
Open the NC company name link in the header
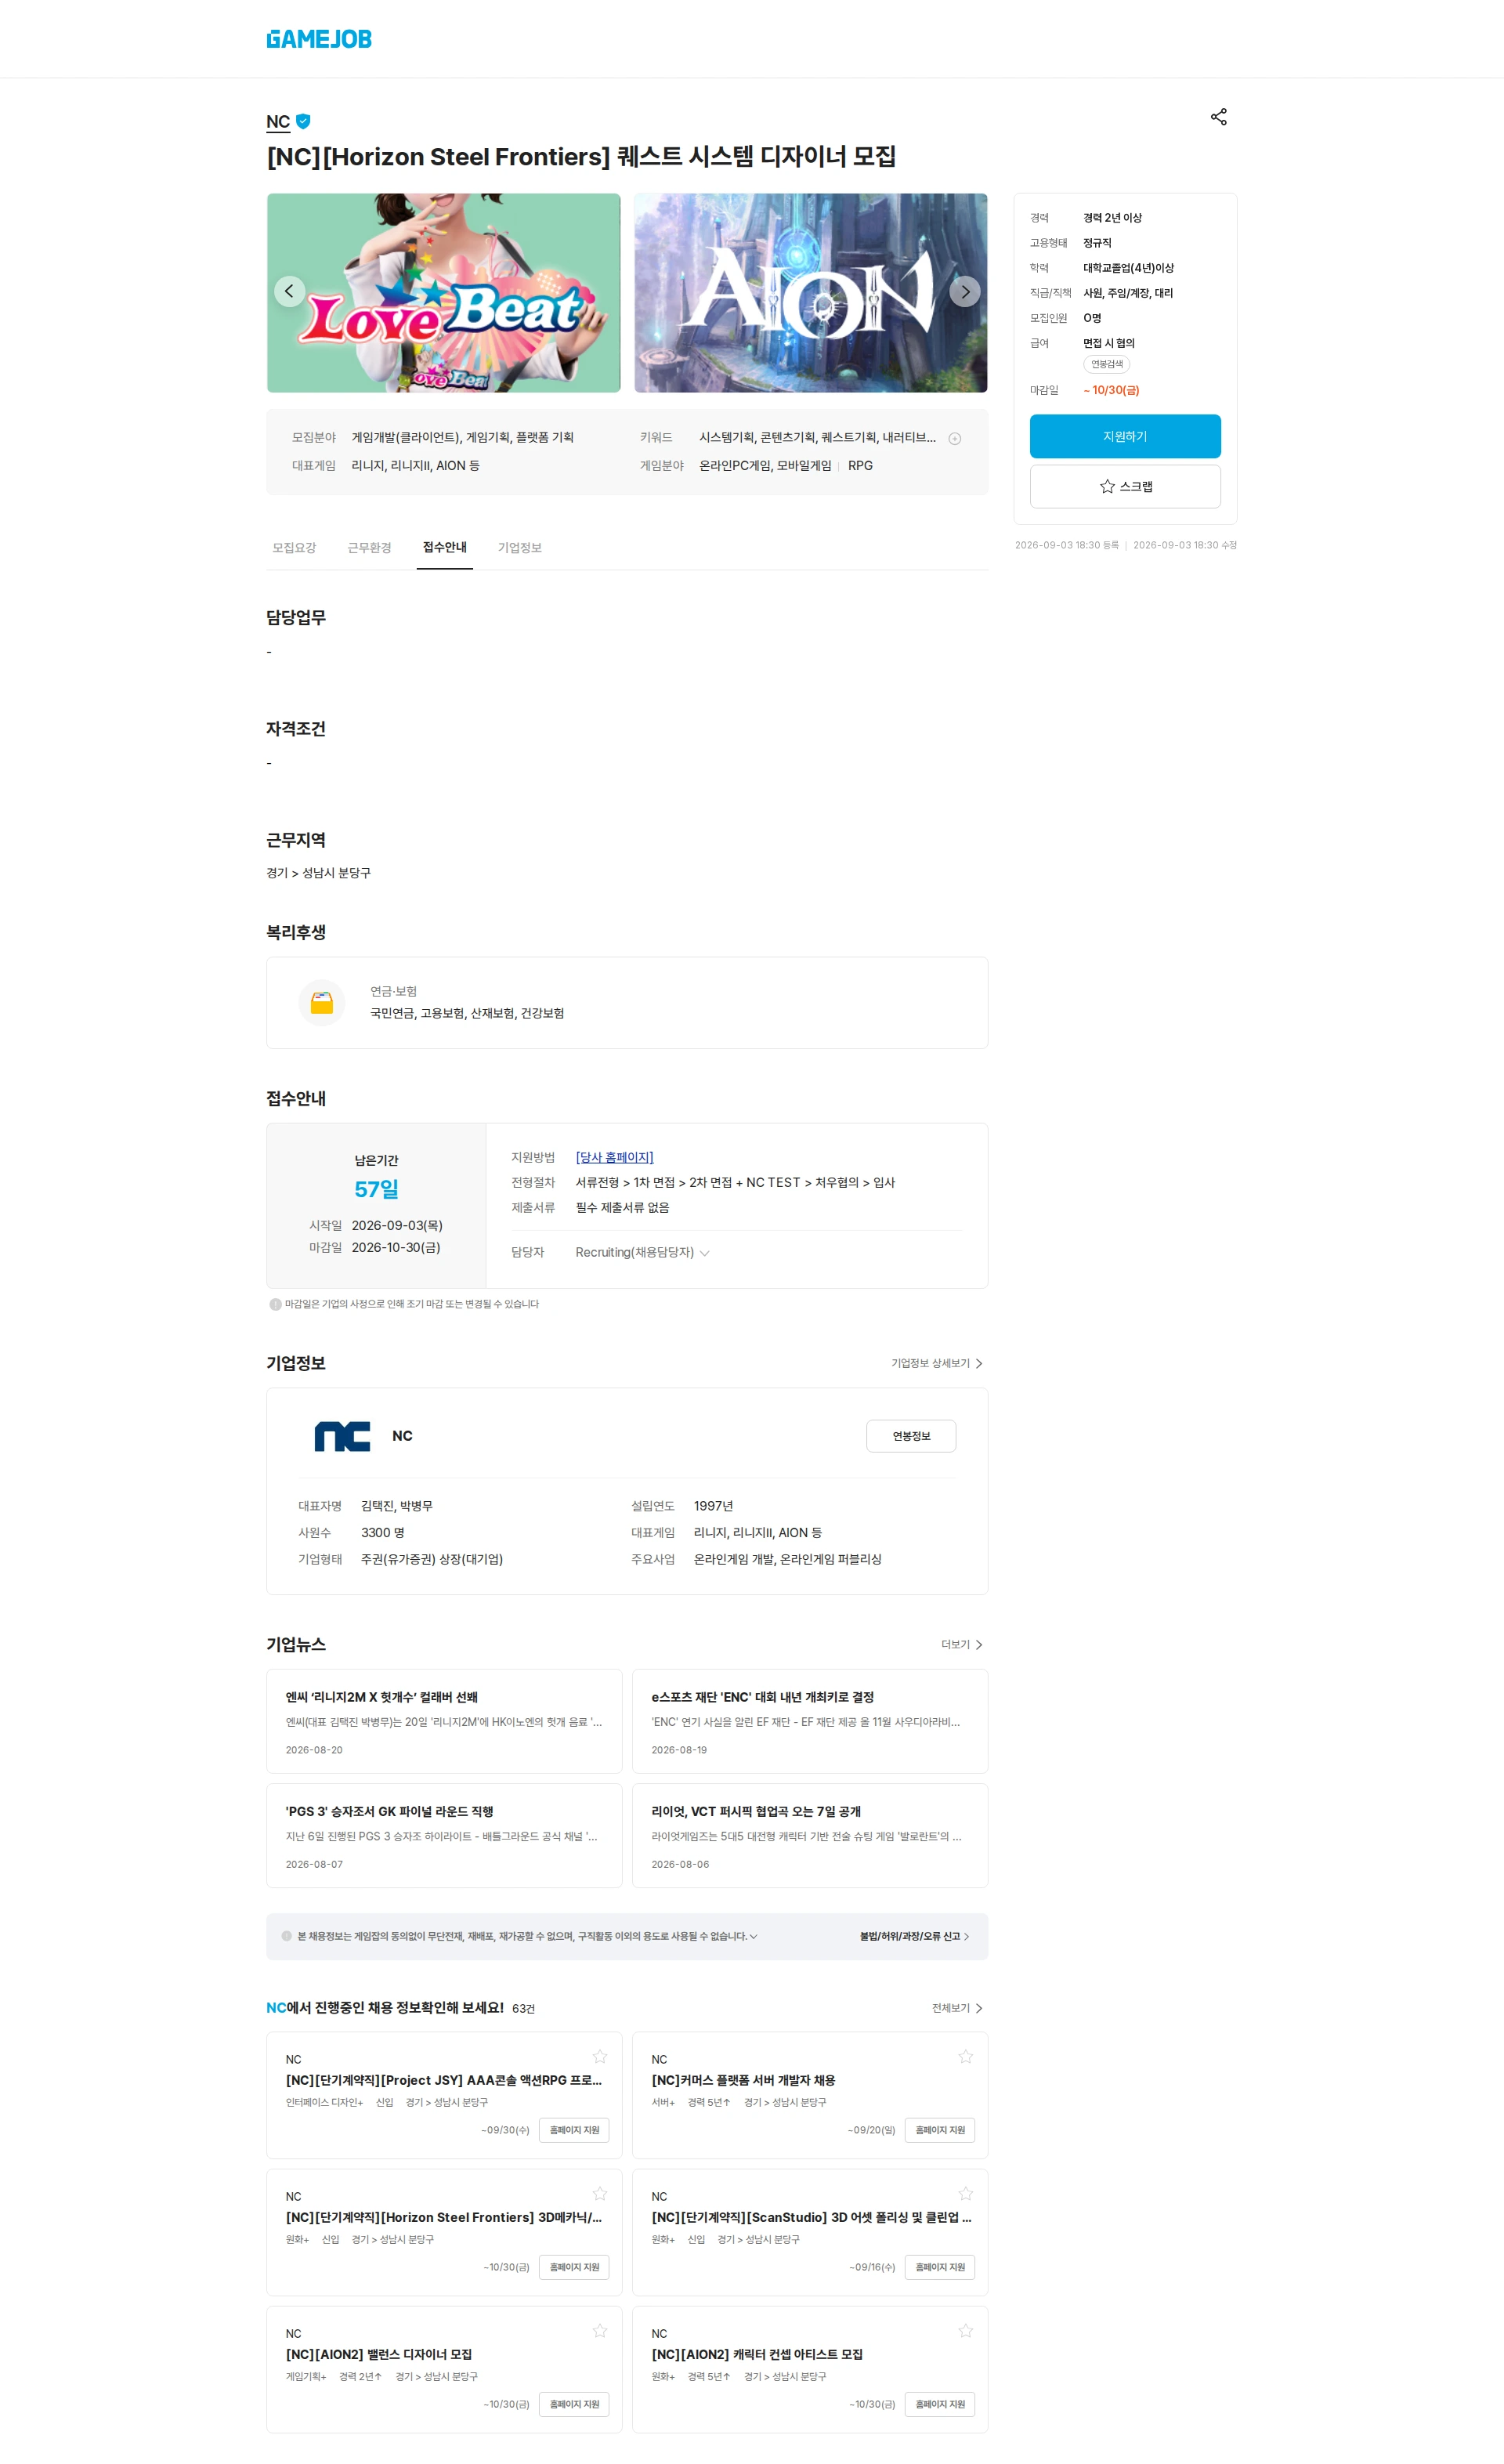tap(278, 121)
